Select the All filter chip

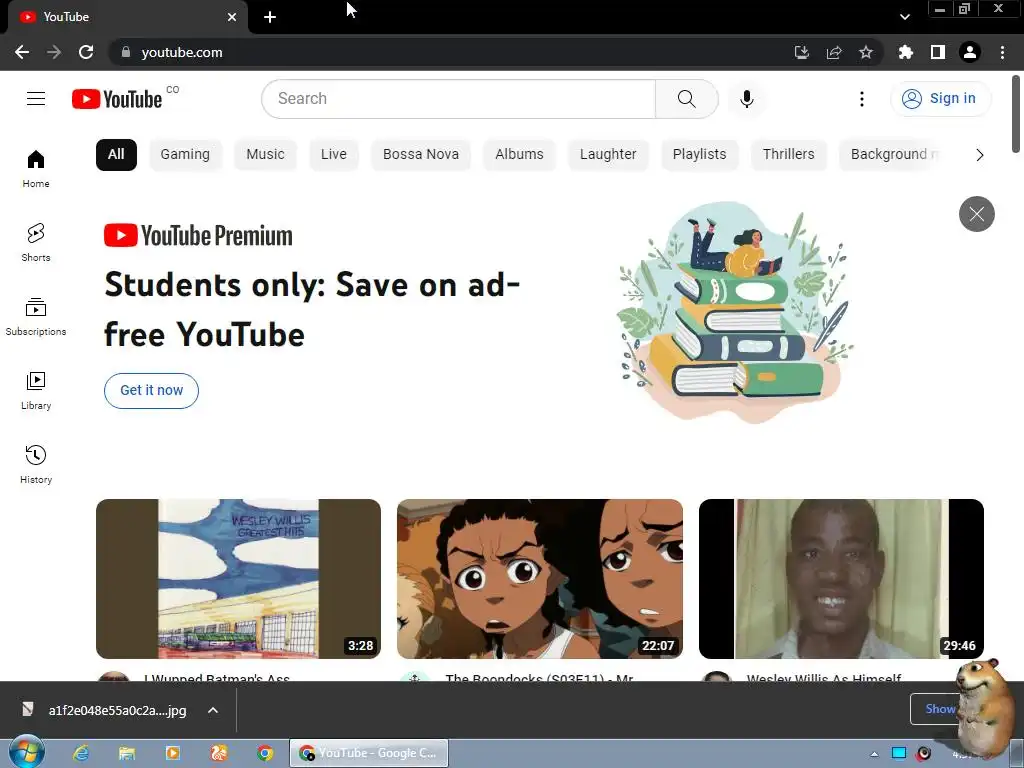(116, 155)
